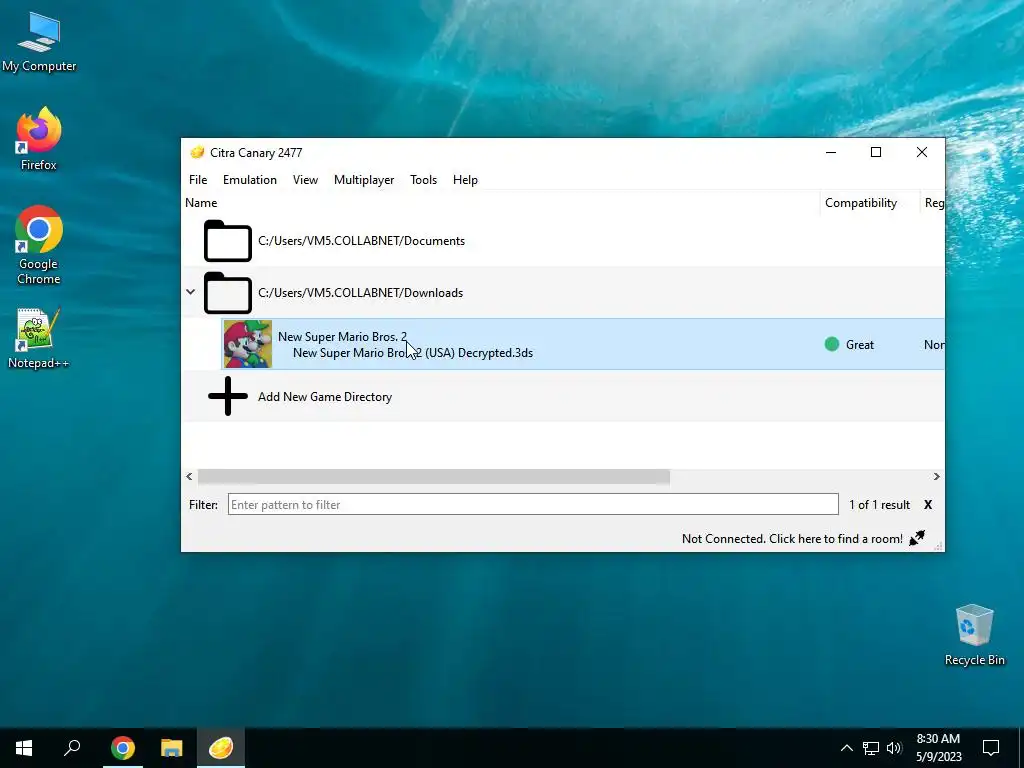Select the Downloads directory folder icon
This screenshot has height=768, width=1024.
pyautogui.click(x=227, y=293)
